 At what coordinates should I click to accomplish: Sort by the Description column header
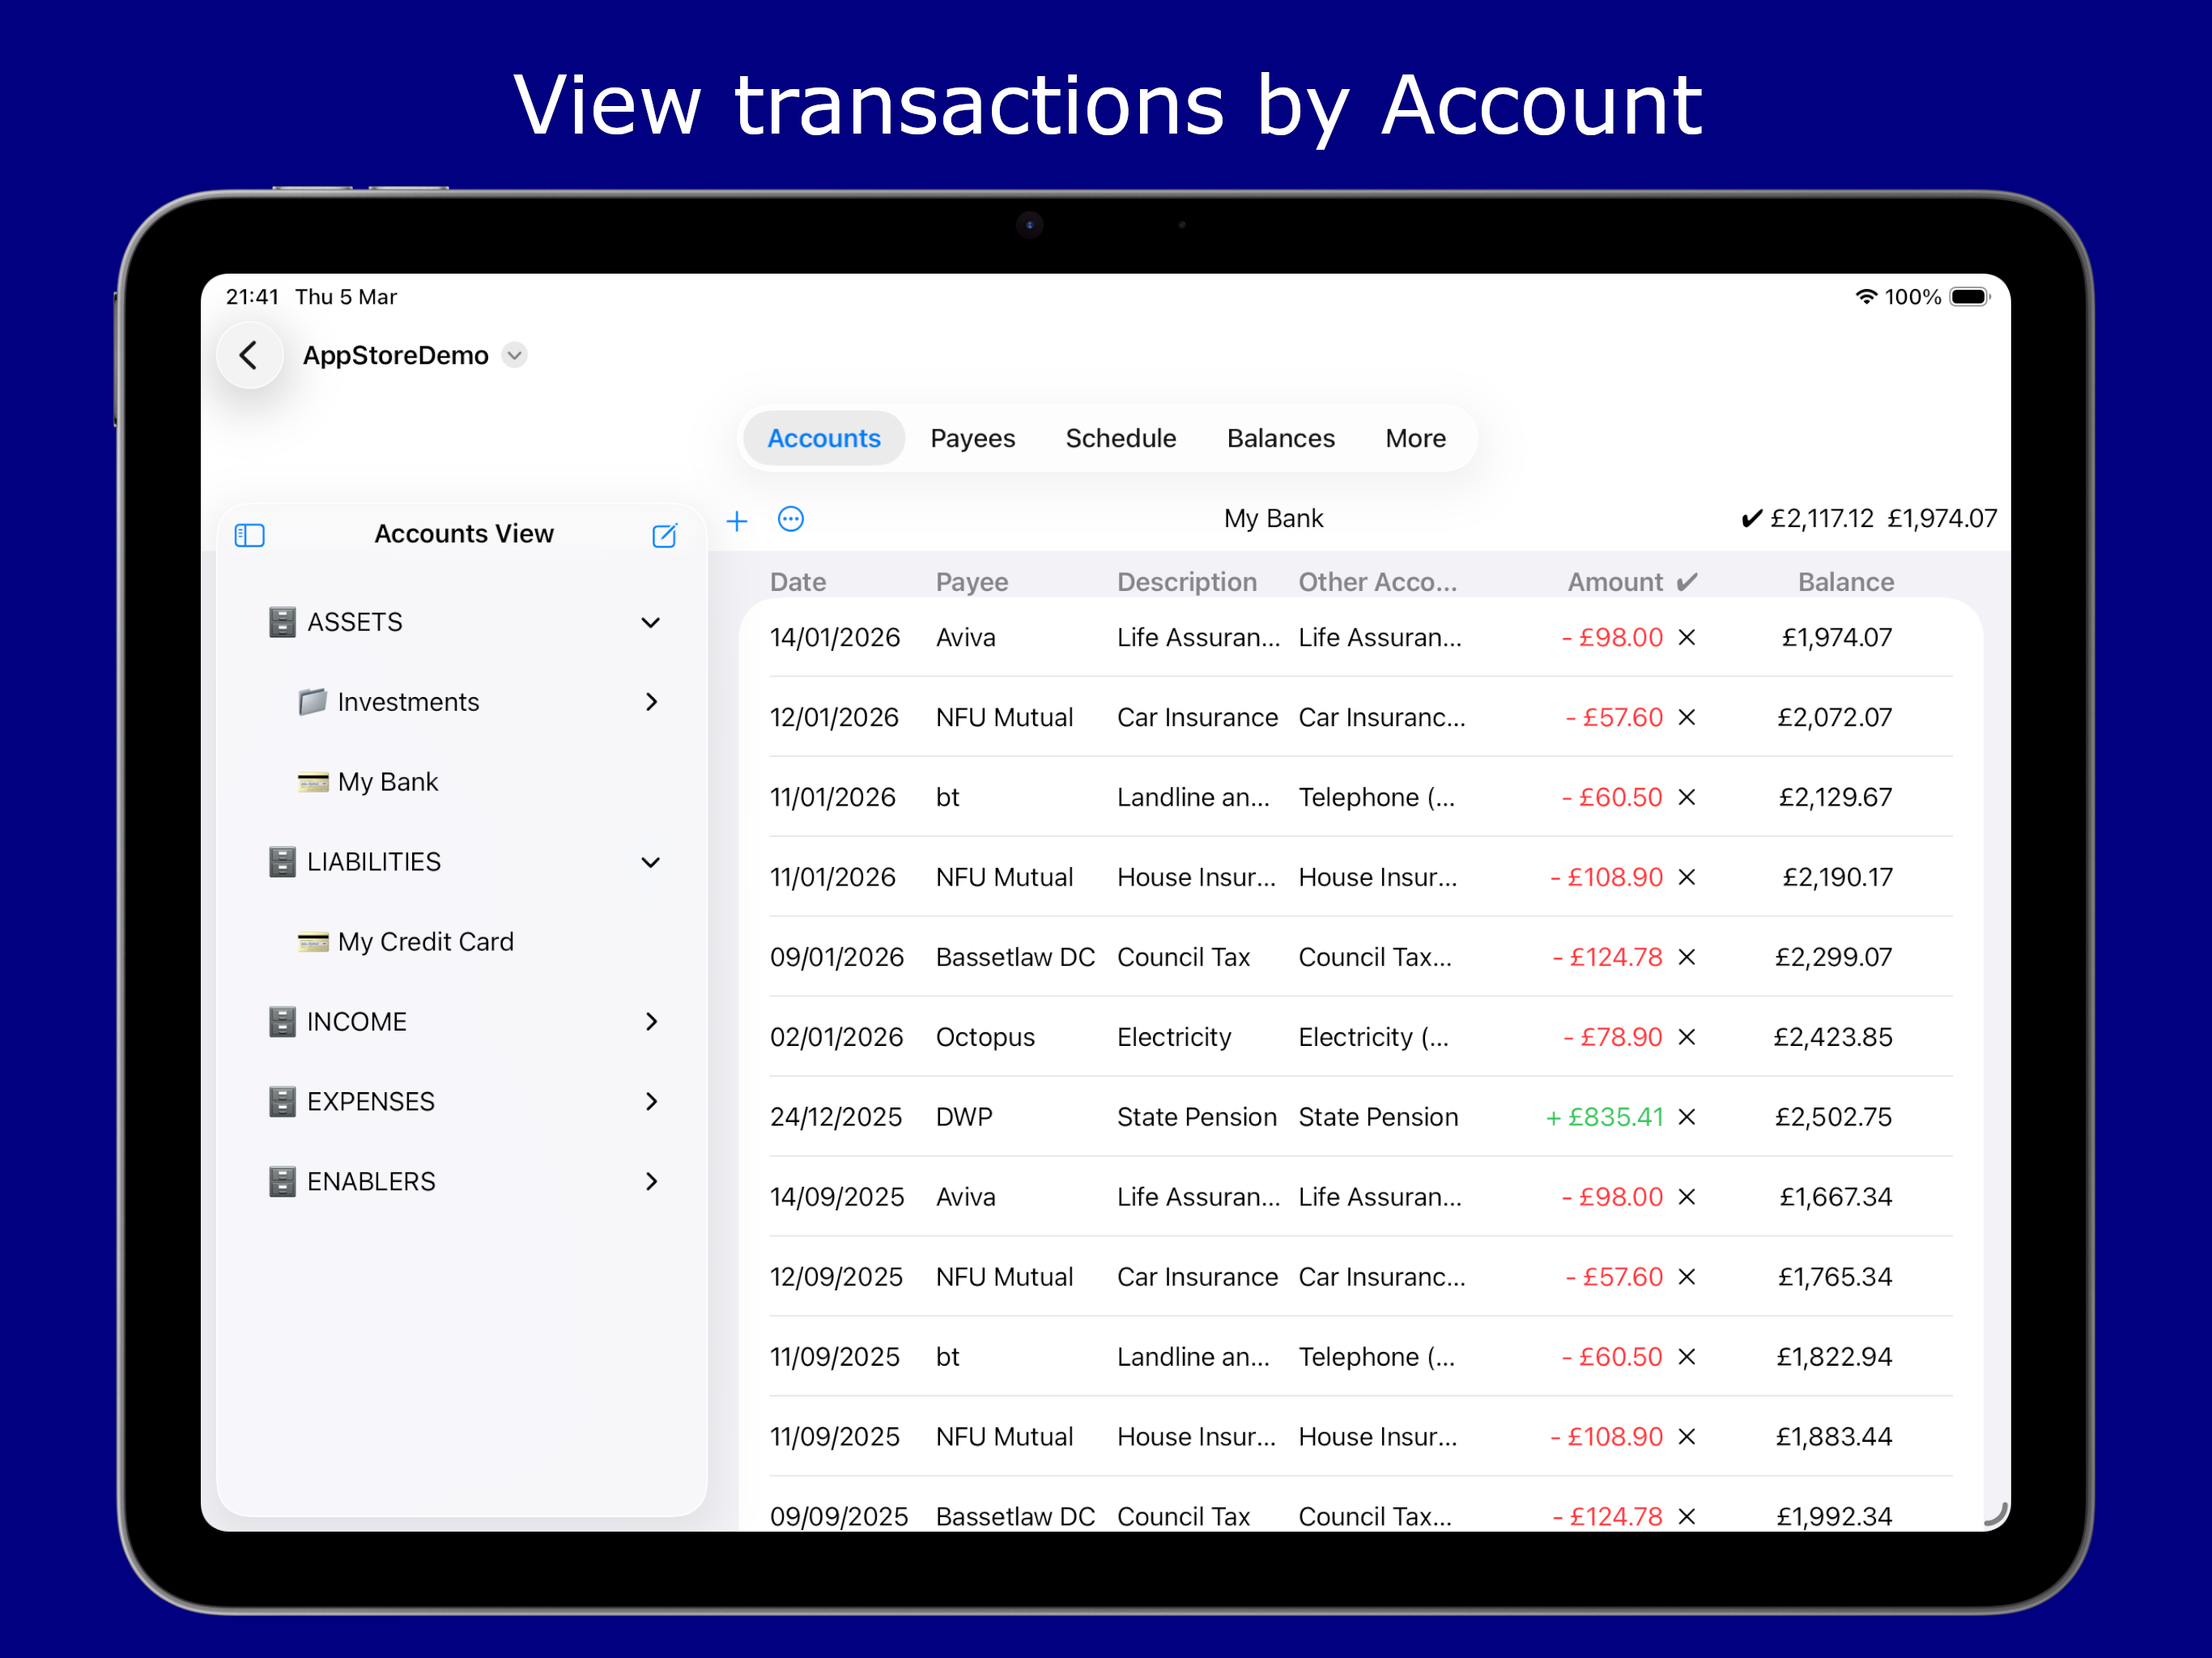1187,582
